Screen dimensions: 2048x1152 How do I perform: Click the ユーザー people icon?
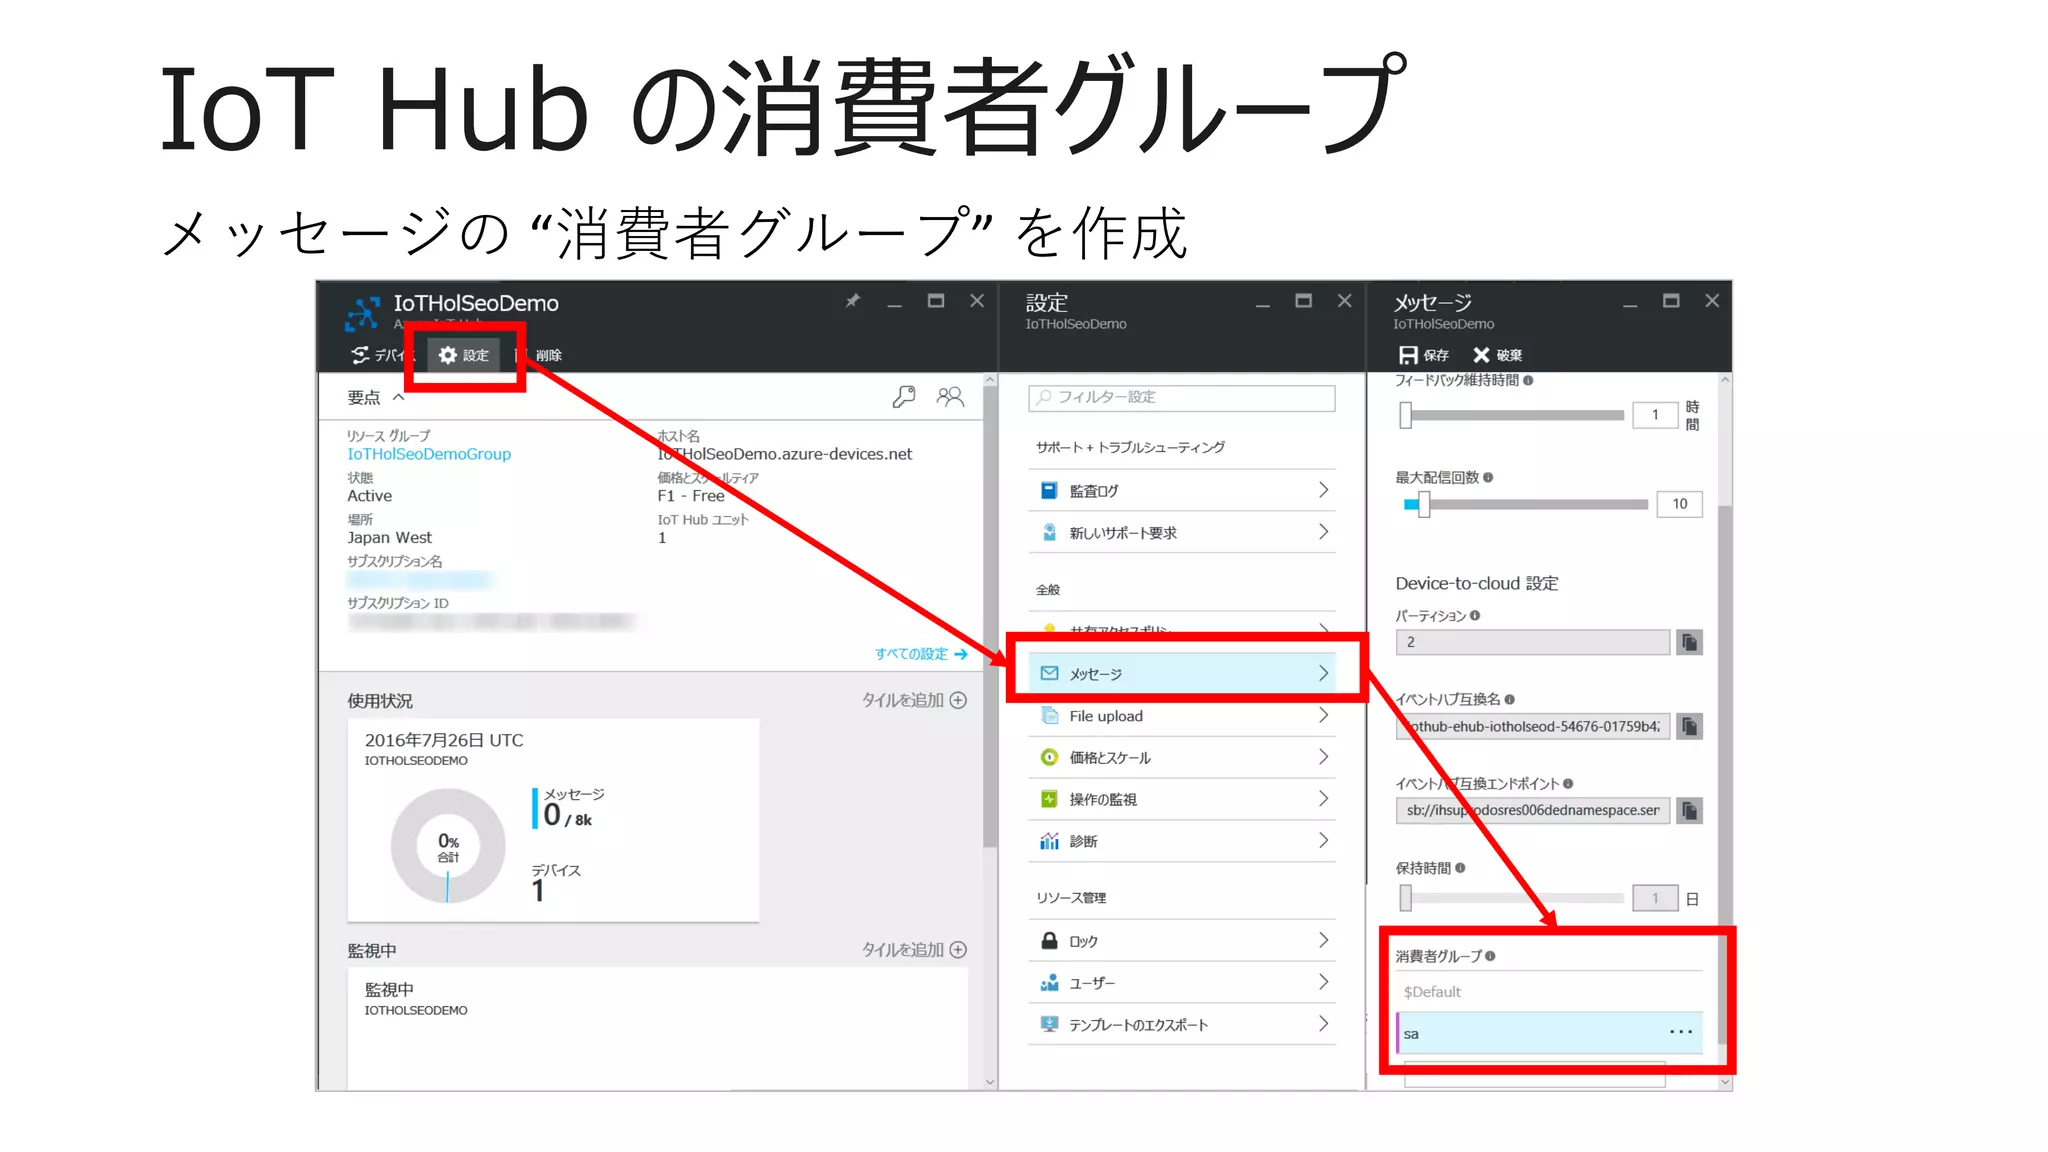tap(1049, 983)
